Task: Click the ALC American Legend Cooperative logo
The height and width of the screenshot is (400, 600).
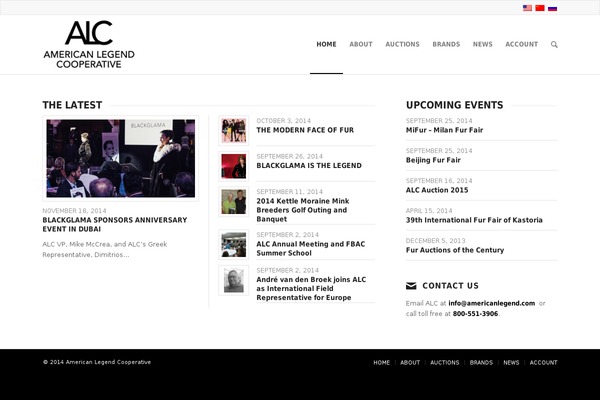Action: pyautogui.click(x=89, y=44)
